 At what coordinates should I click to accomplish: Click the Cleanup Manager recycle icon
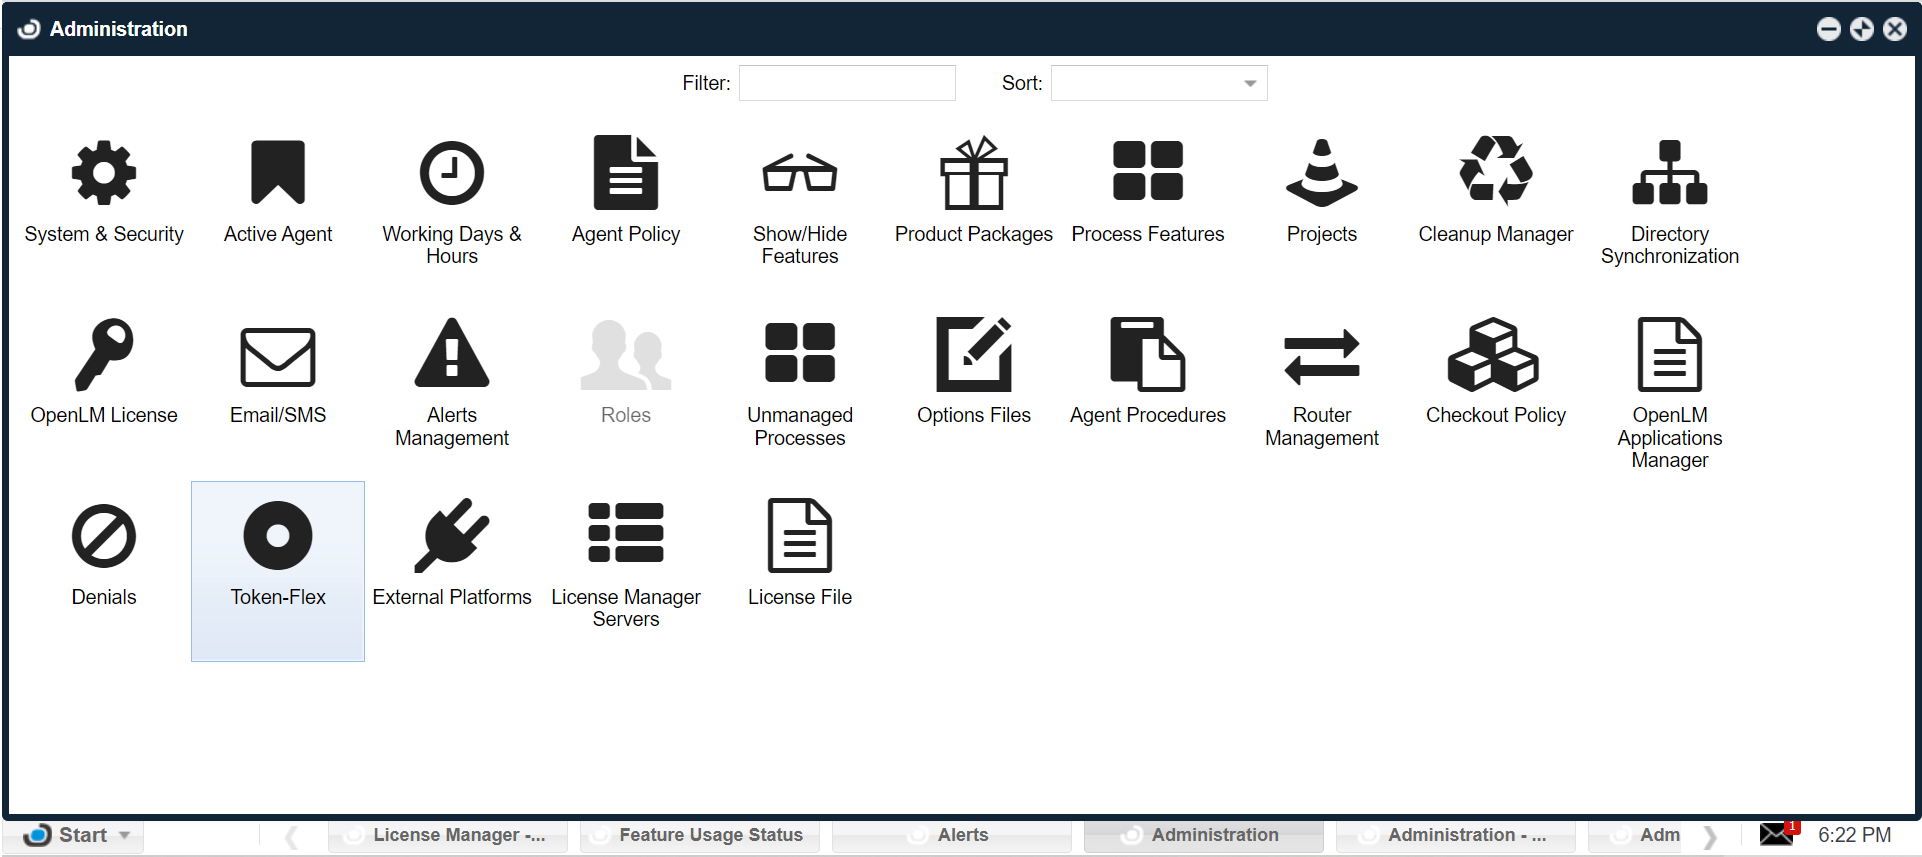[x=1495, y=172]
